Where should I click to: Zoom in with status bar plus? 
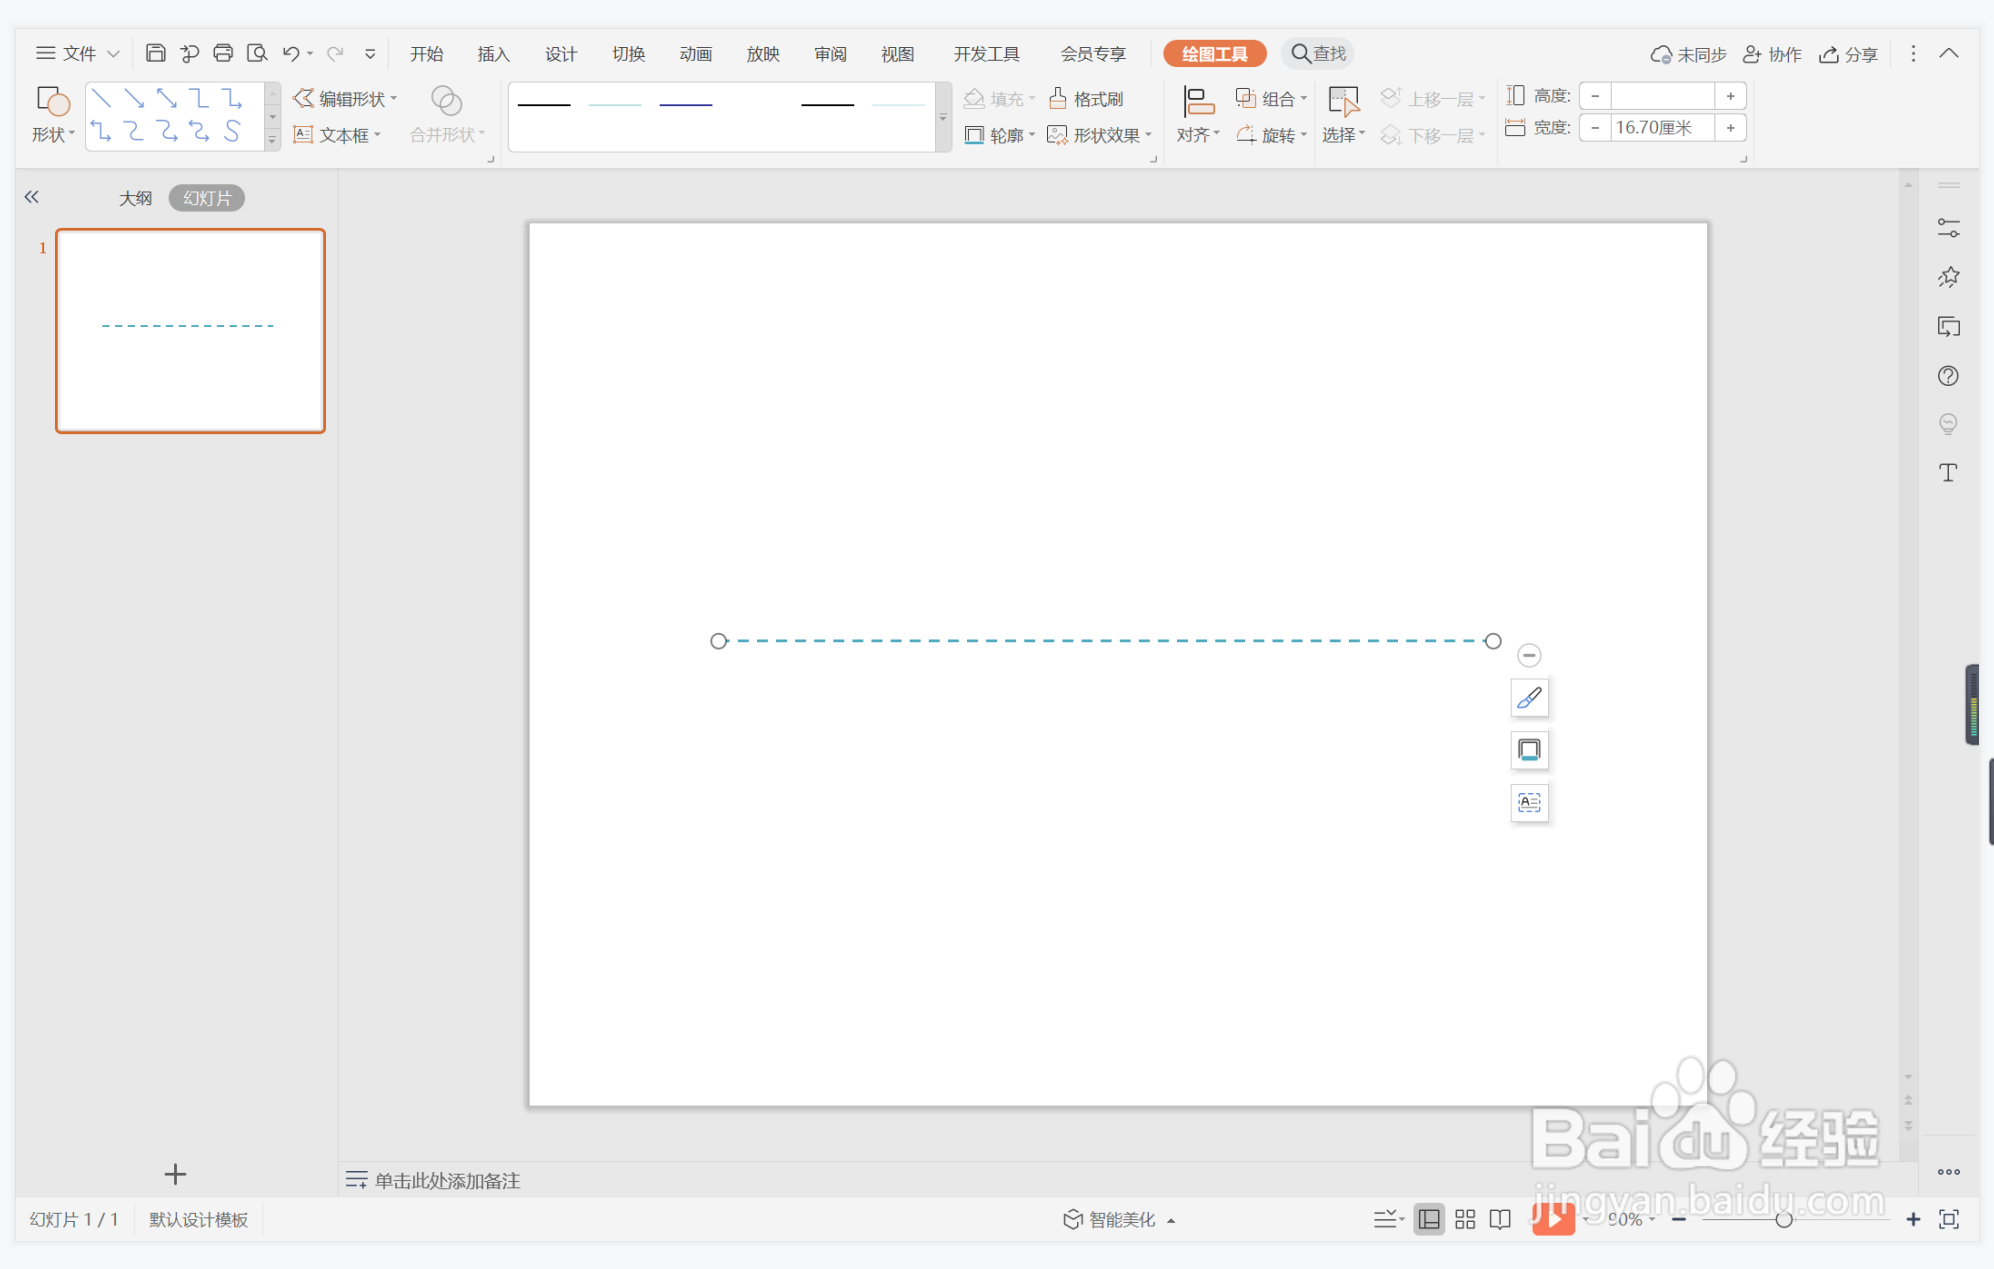[1913, 1219]
